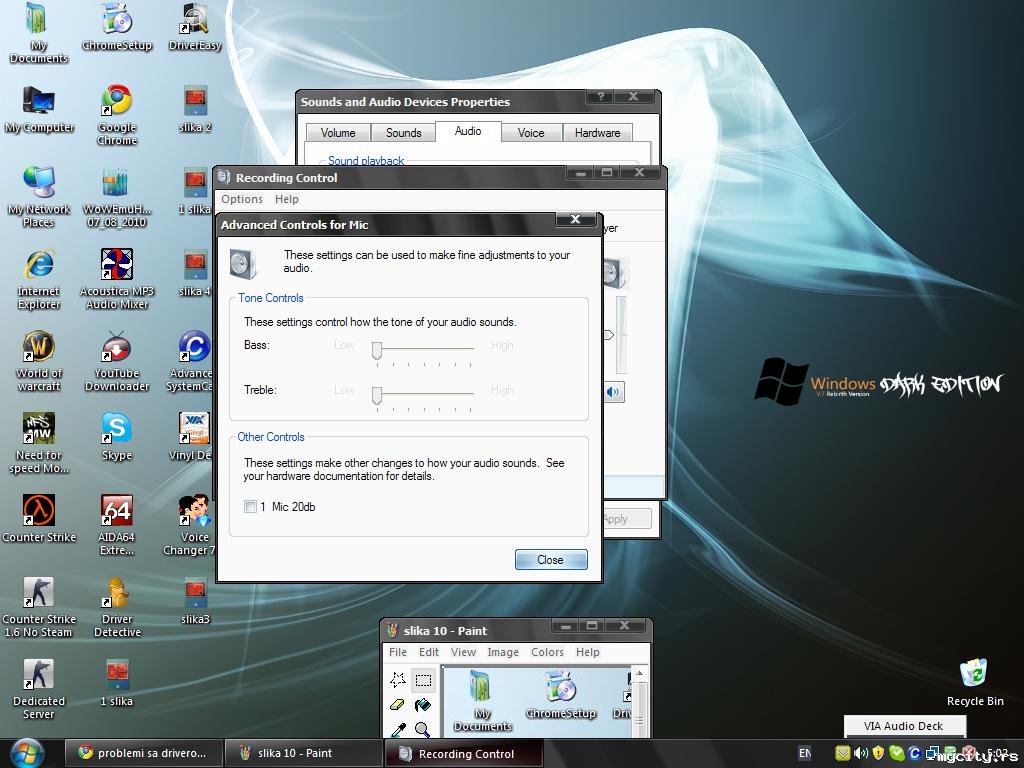Activate the rectangular Select tool in Paint
The height and width of the screenshot is (768, 1024).
pyautogui.click(x=423, y=680)
